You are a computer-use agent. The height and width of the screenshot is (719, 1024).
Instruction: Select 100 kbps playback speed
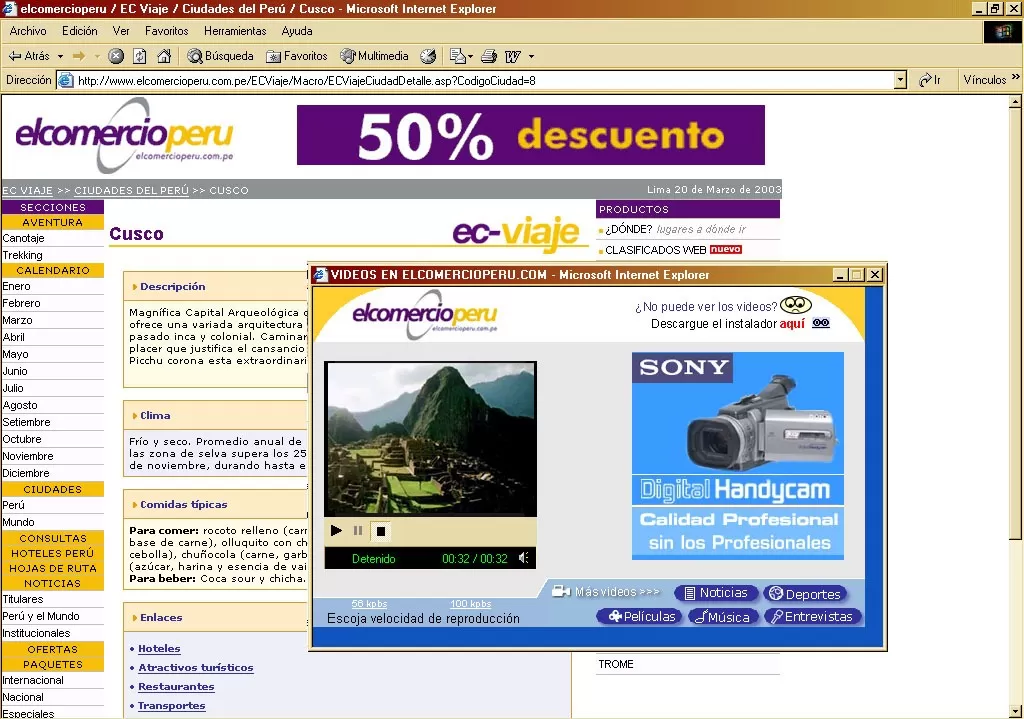point(470,604)
